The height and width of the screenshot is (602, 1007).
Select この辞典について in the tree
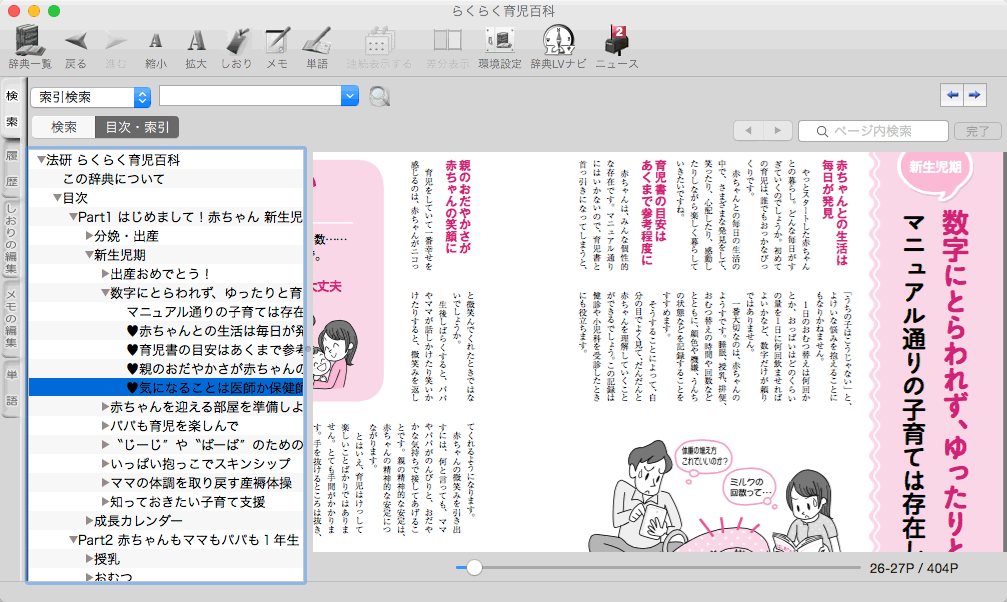pyautogui.click(x=114, y=179)
